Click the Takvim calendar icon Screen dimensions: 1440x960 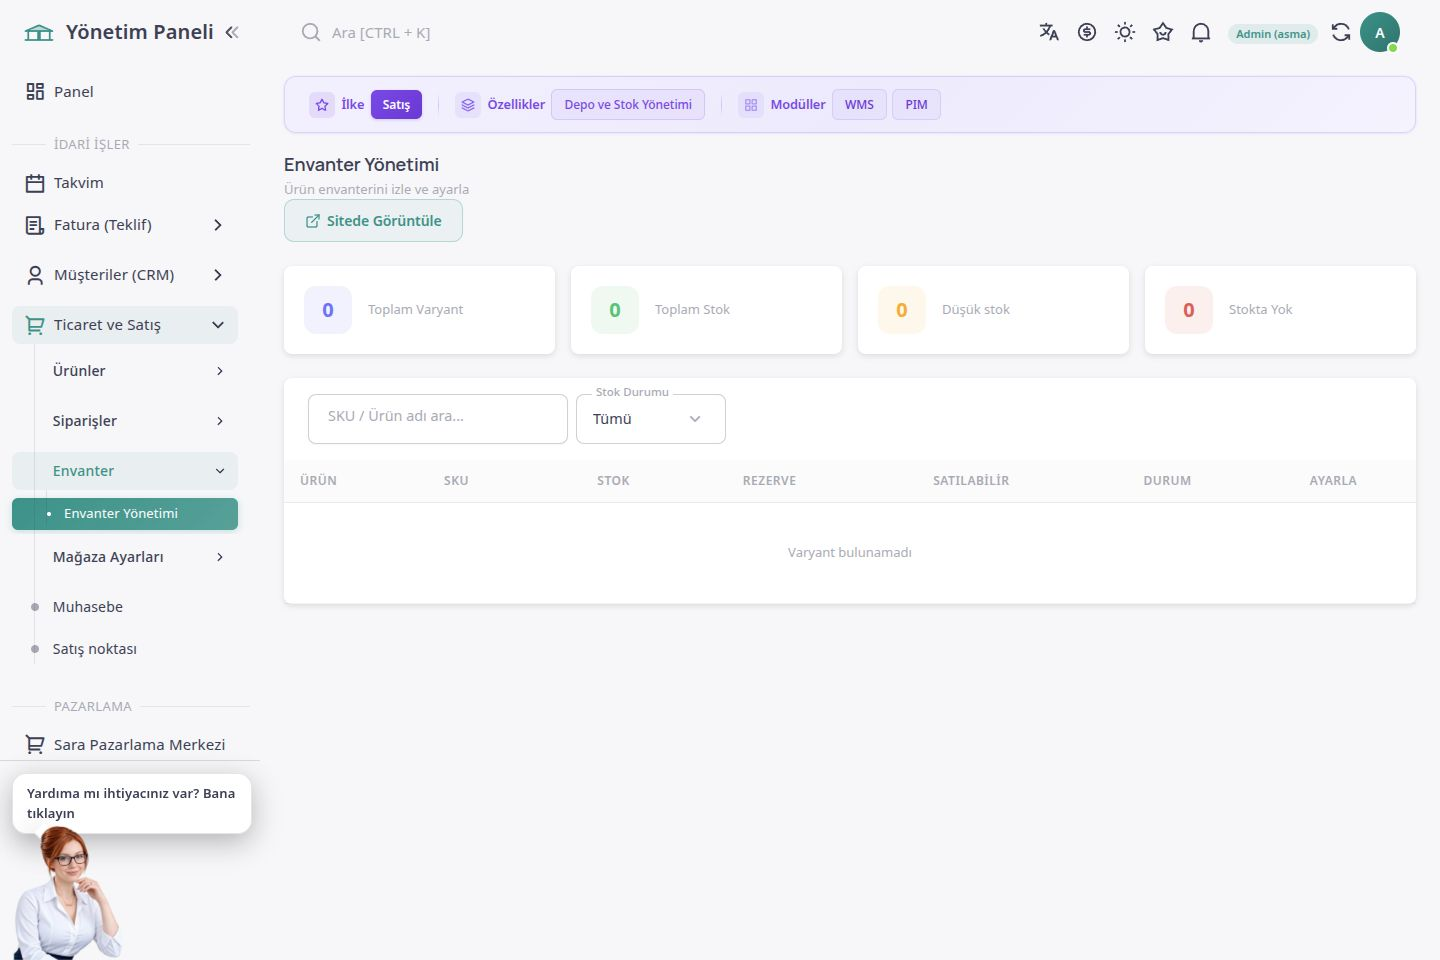(35, 183)
